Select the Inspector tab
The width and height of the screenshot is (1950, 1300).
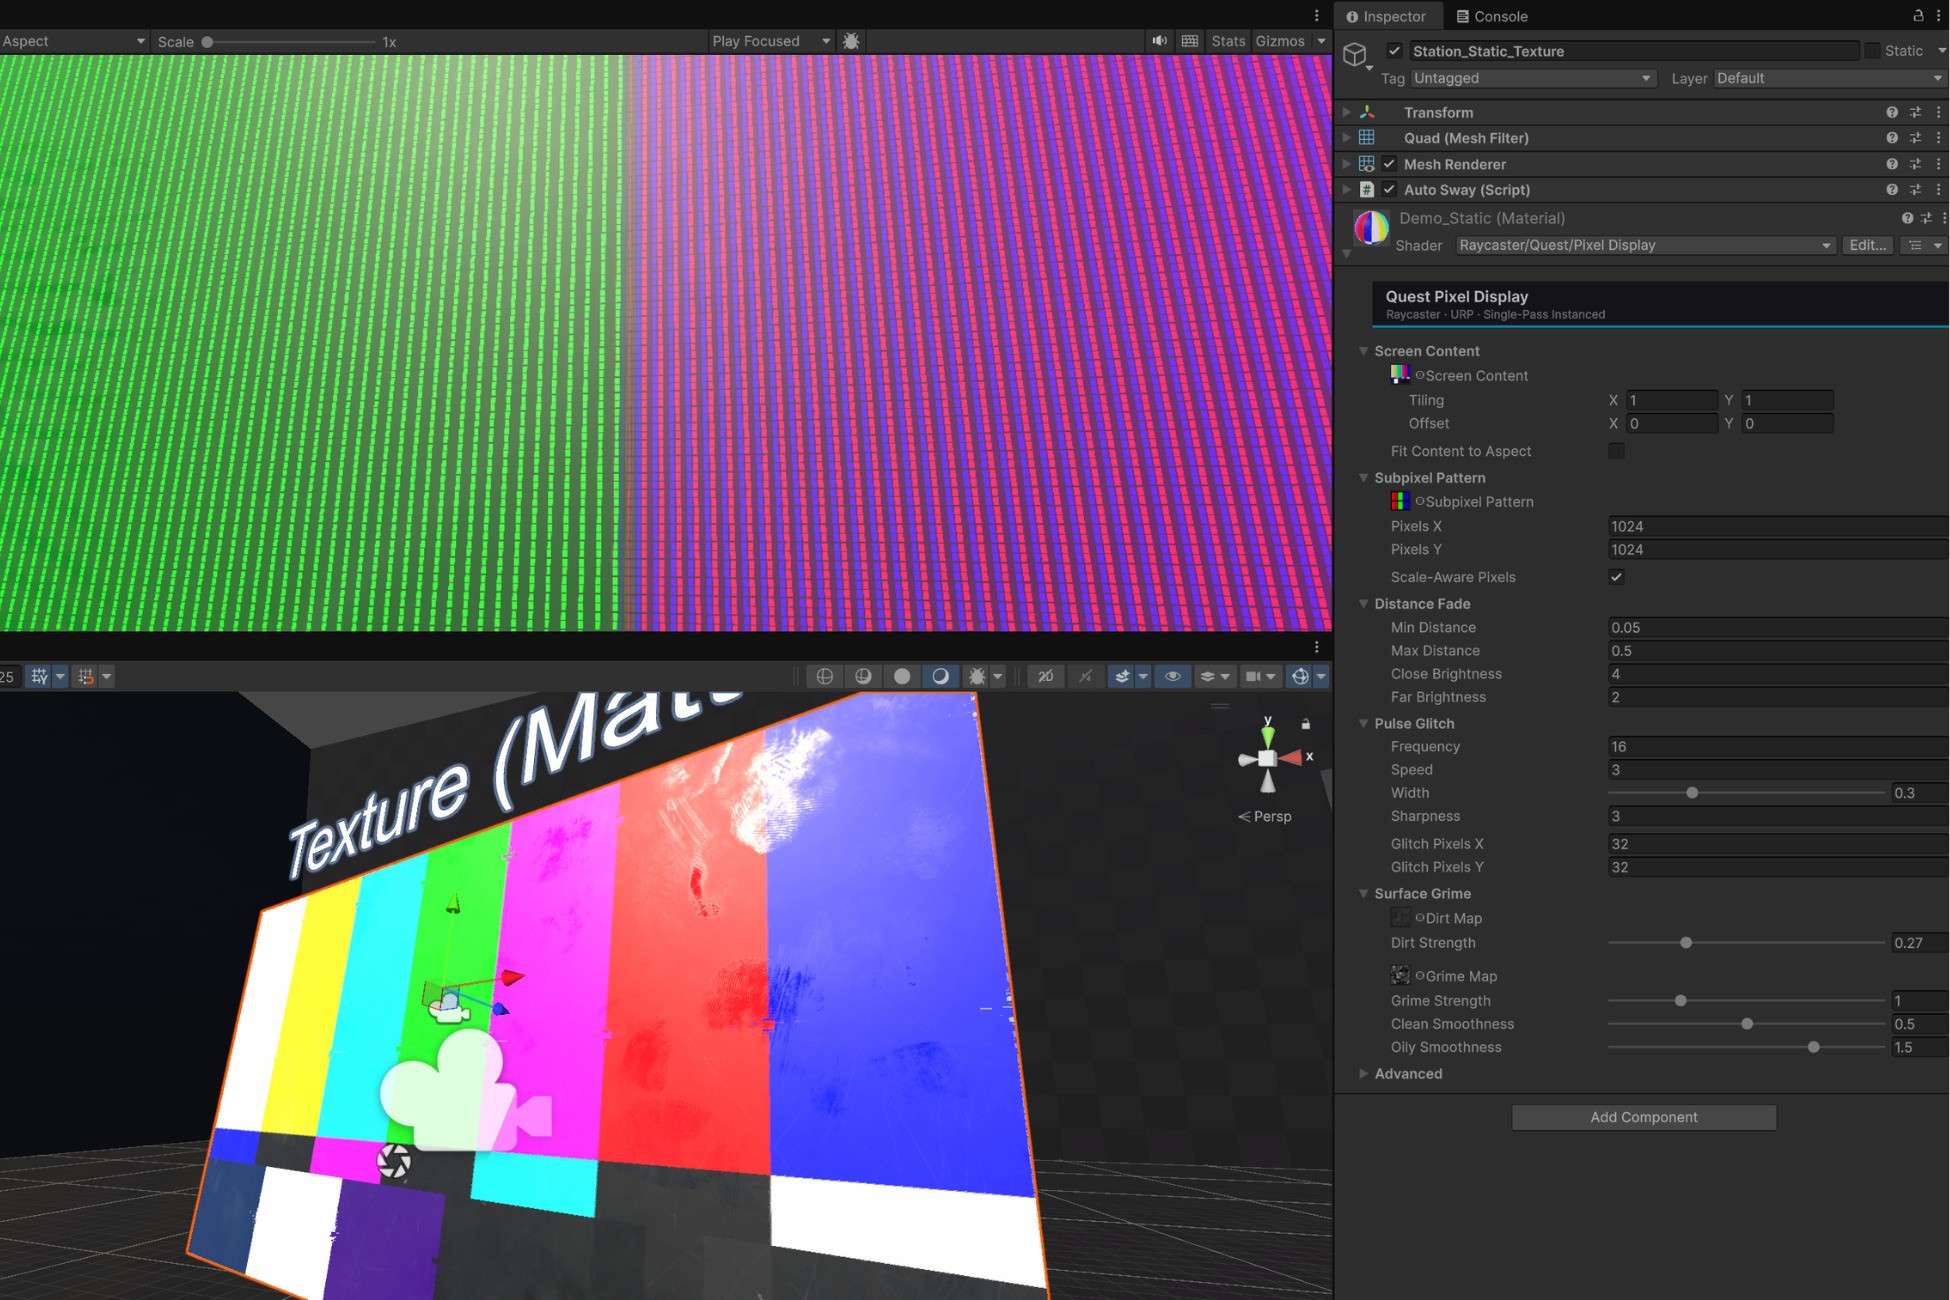(x=1386, y=16)
